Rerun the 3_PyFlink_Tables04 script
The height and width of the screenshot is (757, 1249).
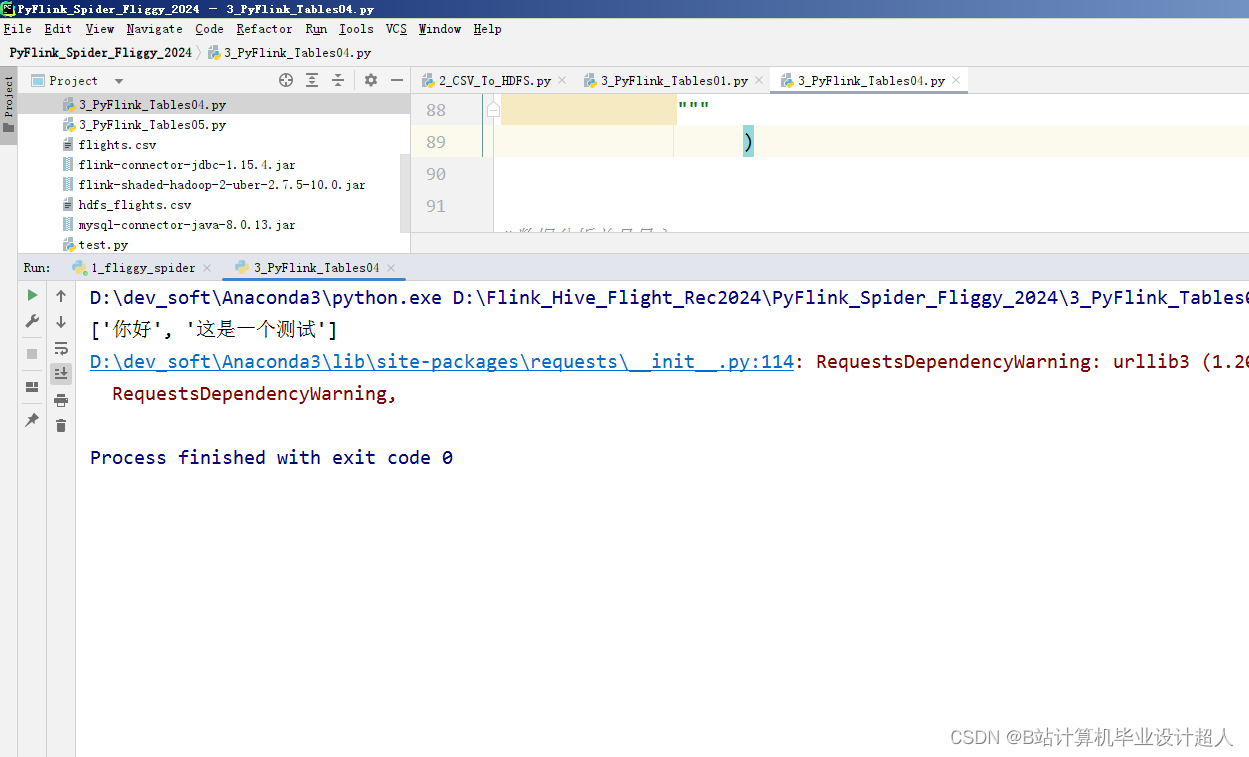coord(32,295)
